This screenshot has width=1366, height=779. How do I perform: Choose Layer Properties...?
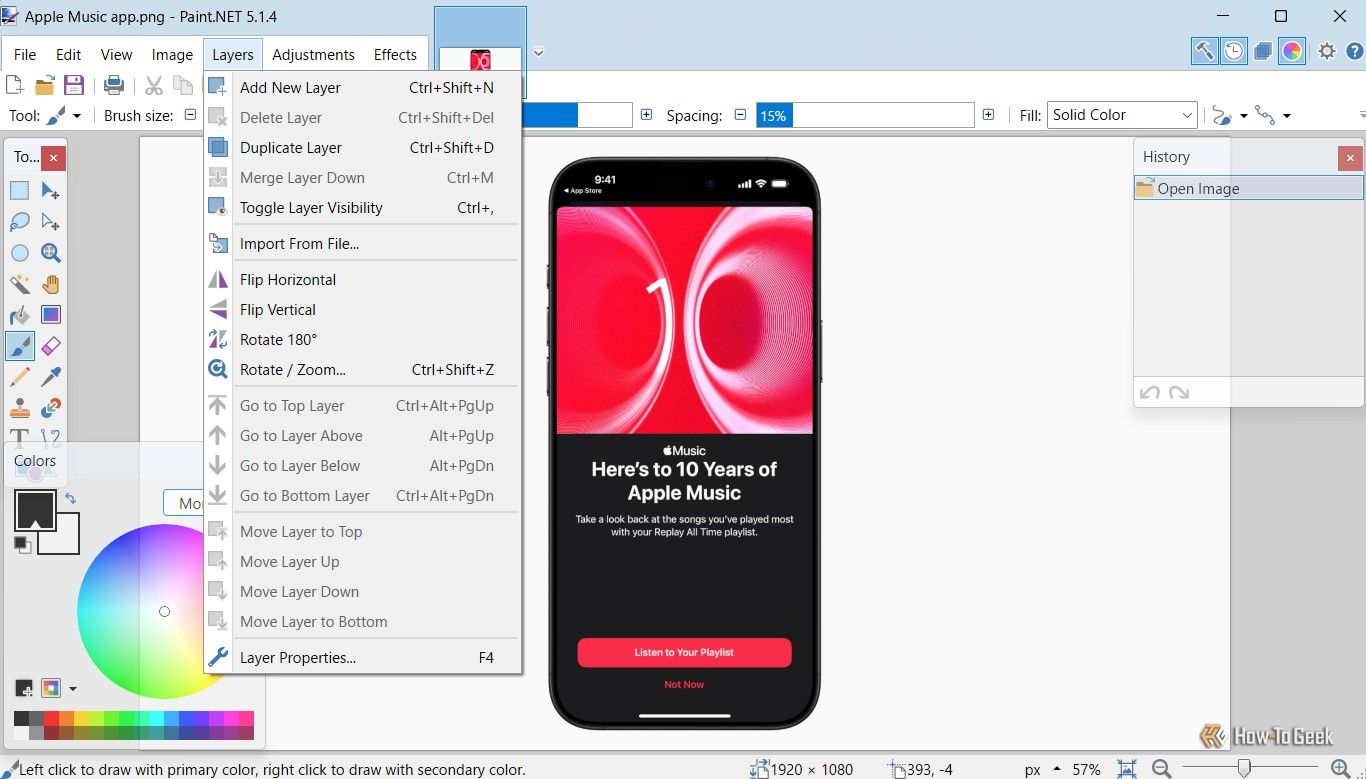point(362,658)
